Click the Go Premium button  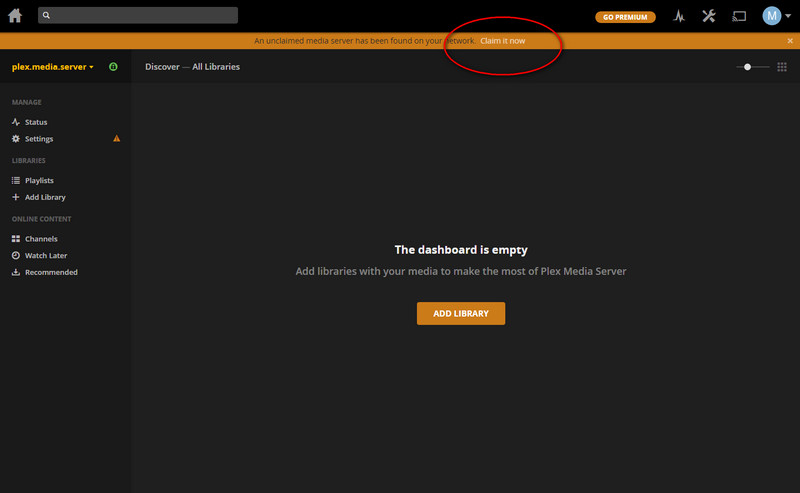[625, 17]
